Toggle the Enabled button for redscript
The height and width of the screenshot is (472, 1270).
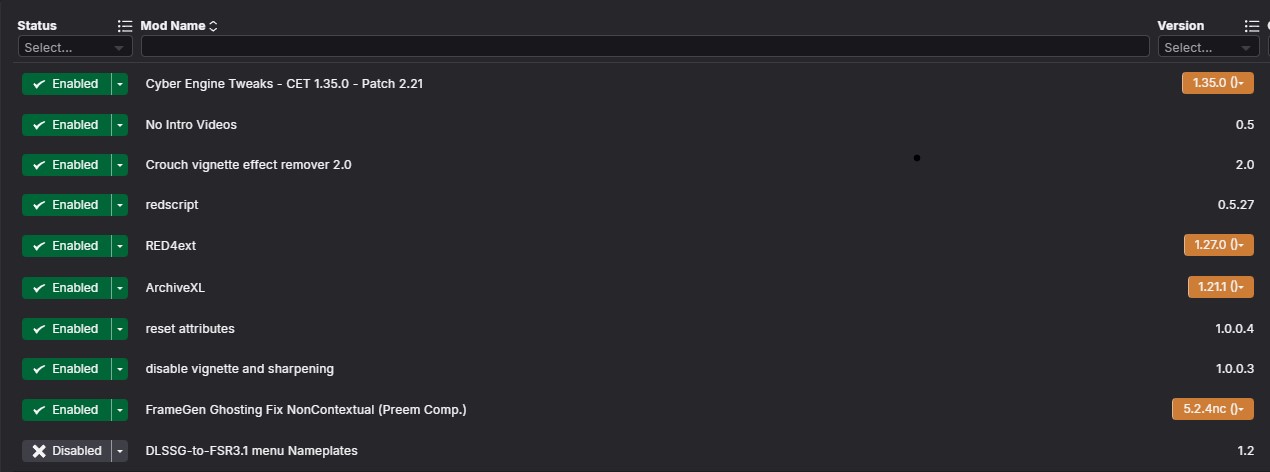(x=66, y=205)
